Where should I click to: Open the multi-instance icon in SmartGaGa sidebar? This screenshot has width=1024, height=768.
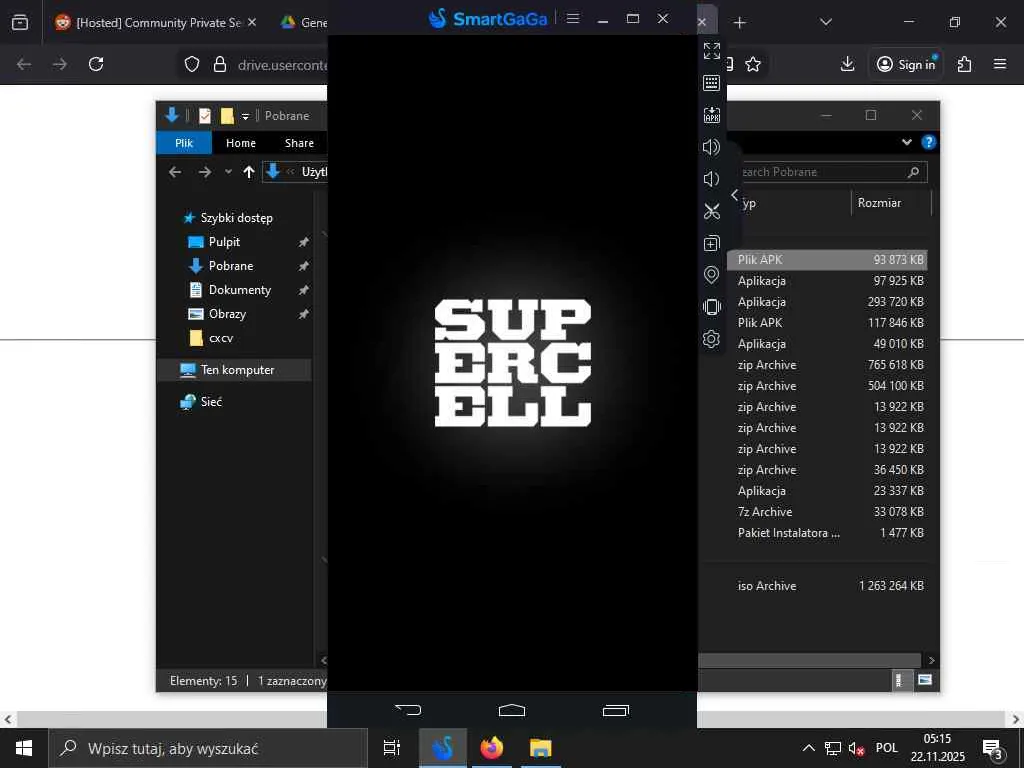[x=711, y=243]
